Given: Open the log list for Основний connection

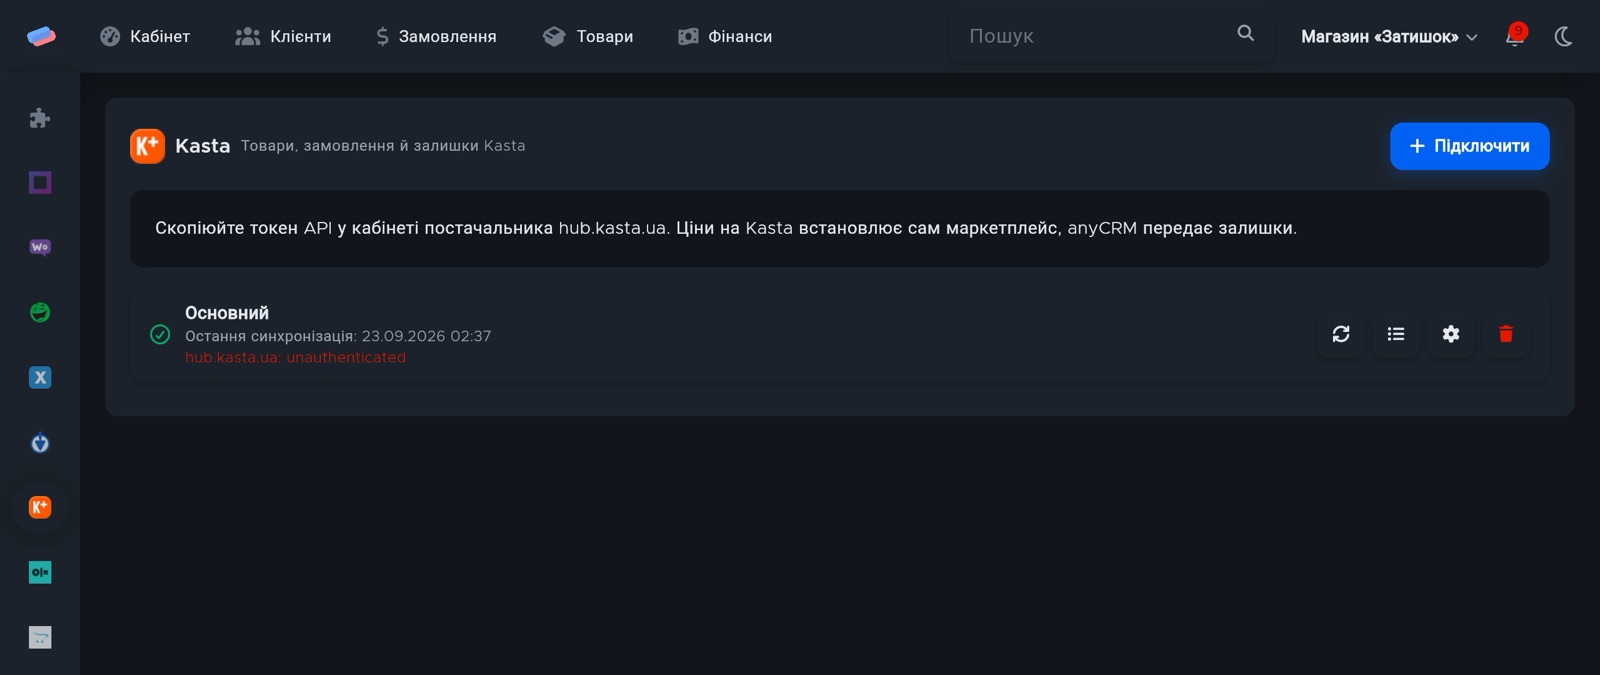Looking at the screenshot, I should click(x=1396, y=334).
